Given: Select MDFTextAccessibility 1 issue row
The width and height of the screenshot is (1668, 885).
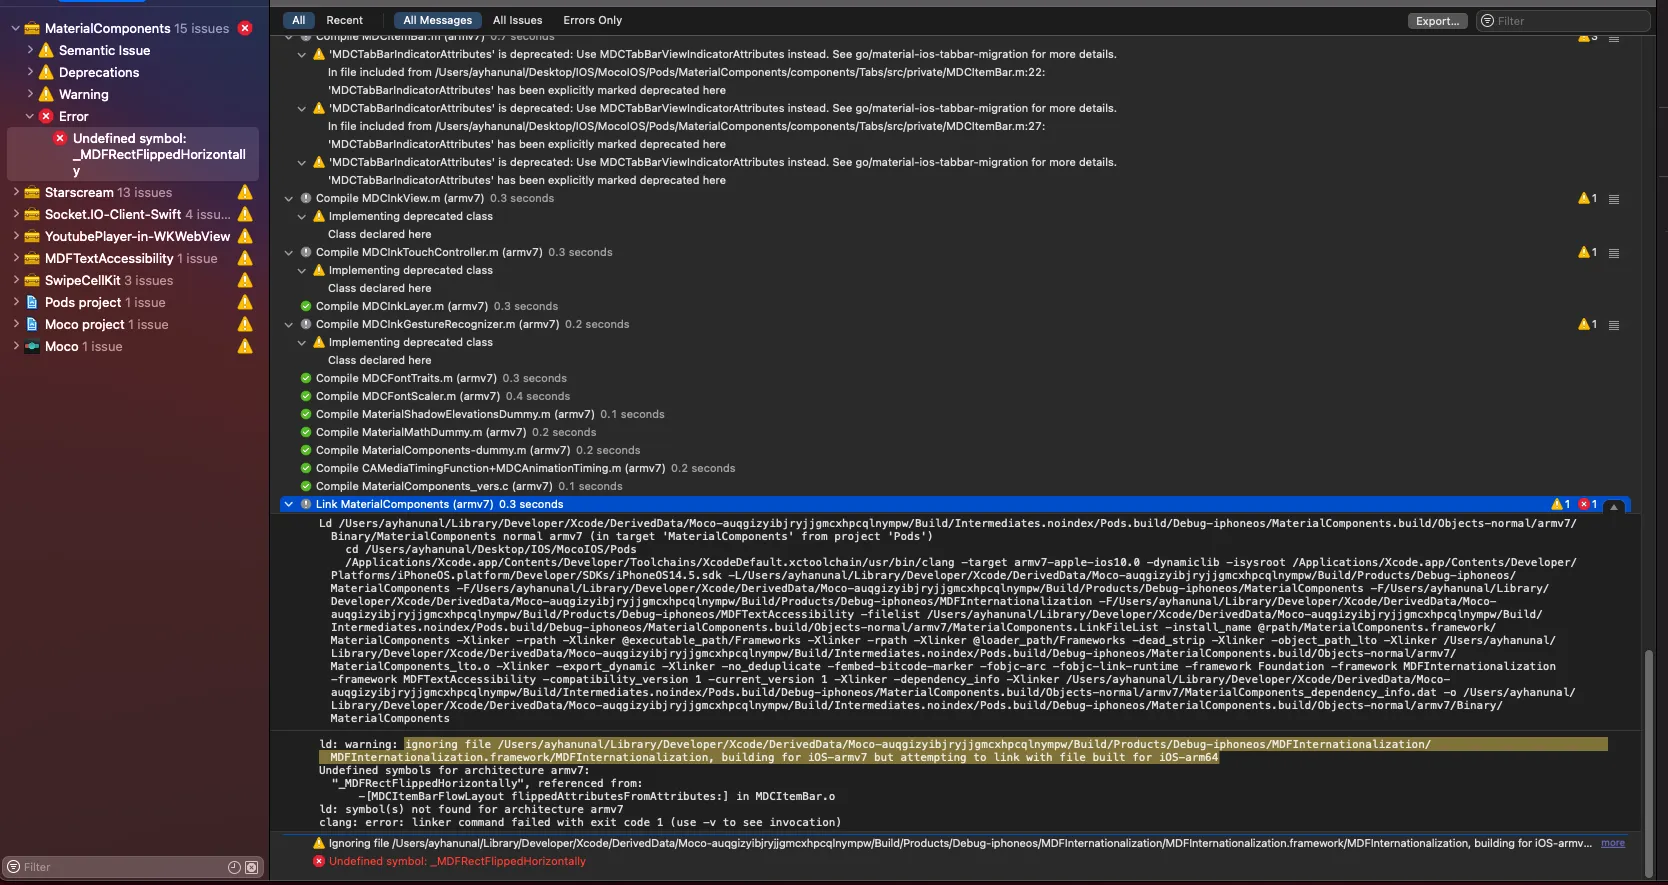Looking at the screenshot, I should (133, 258).
